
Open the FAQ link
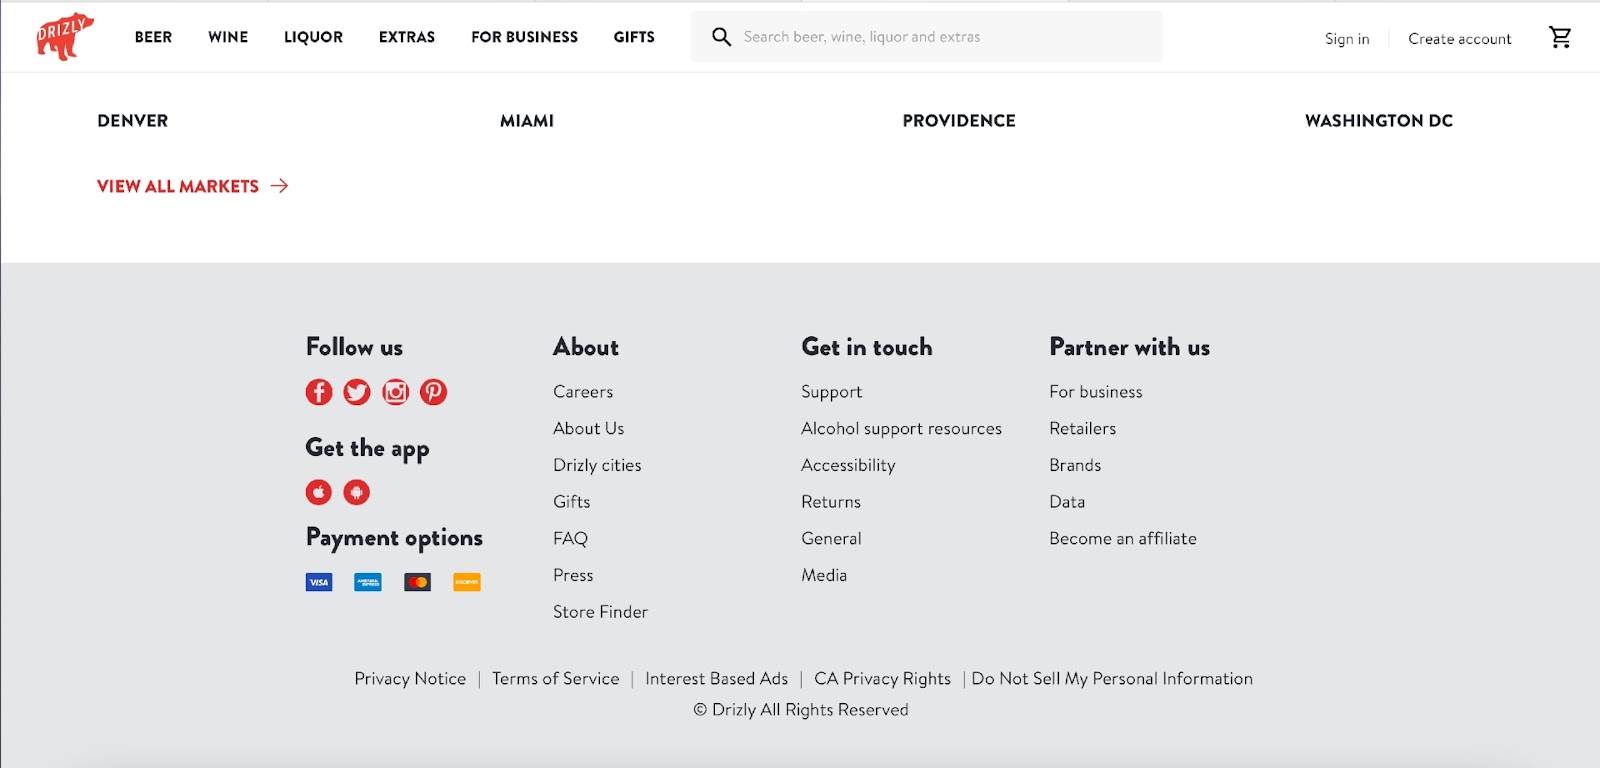(x=570, y=538)
